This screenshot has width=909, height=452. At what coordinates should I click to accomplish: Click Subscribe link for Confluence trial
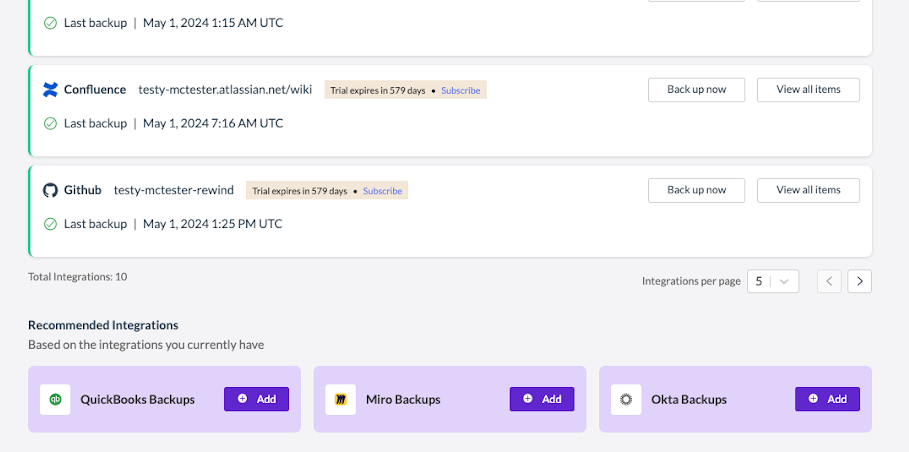tap(460, 90)
